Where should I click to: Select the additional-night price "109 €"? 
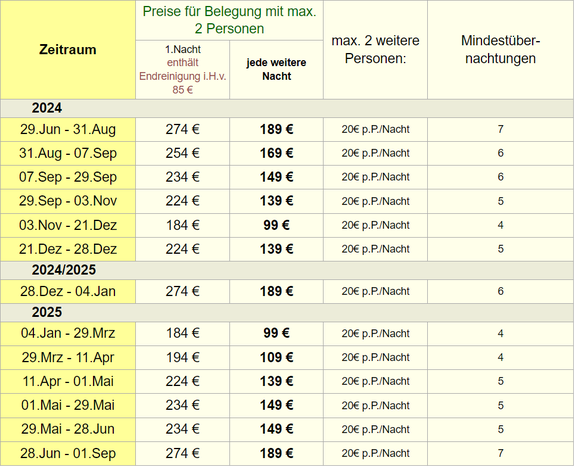pos(276,357)
